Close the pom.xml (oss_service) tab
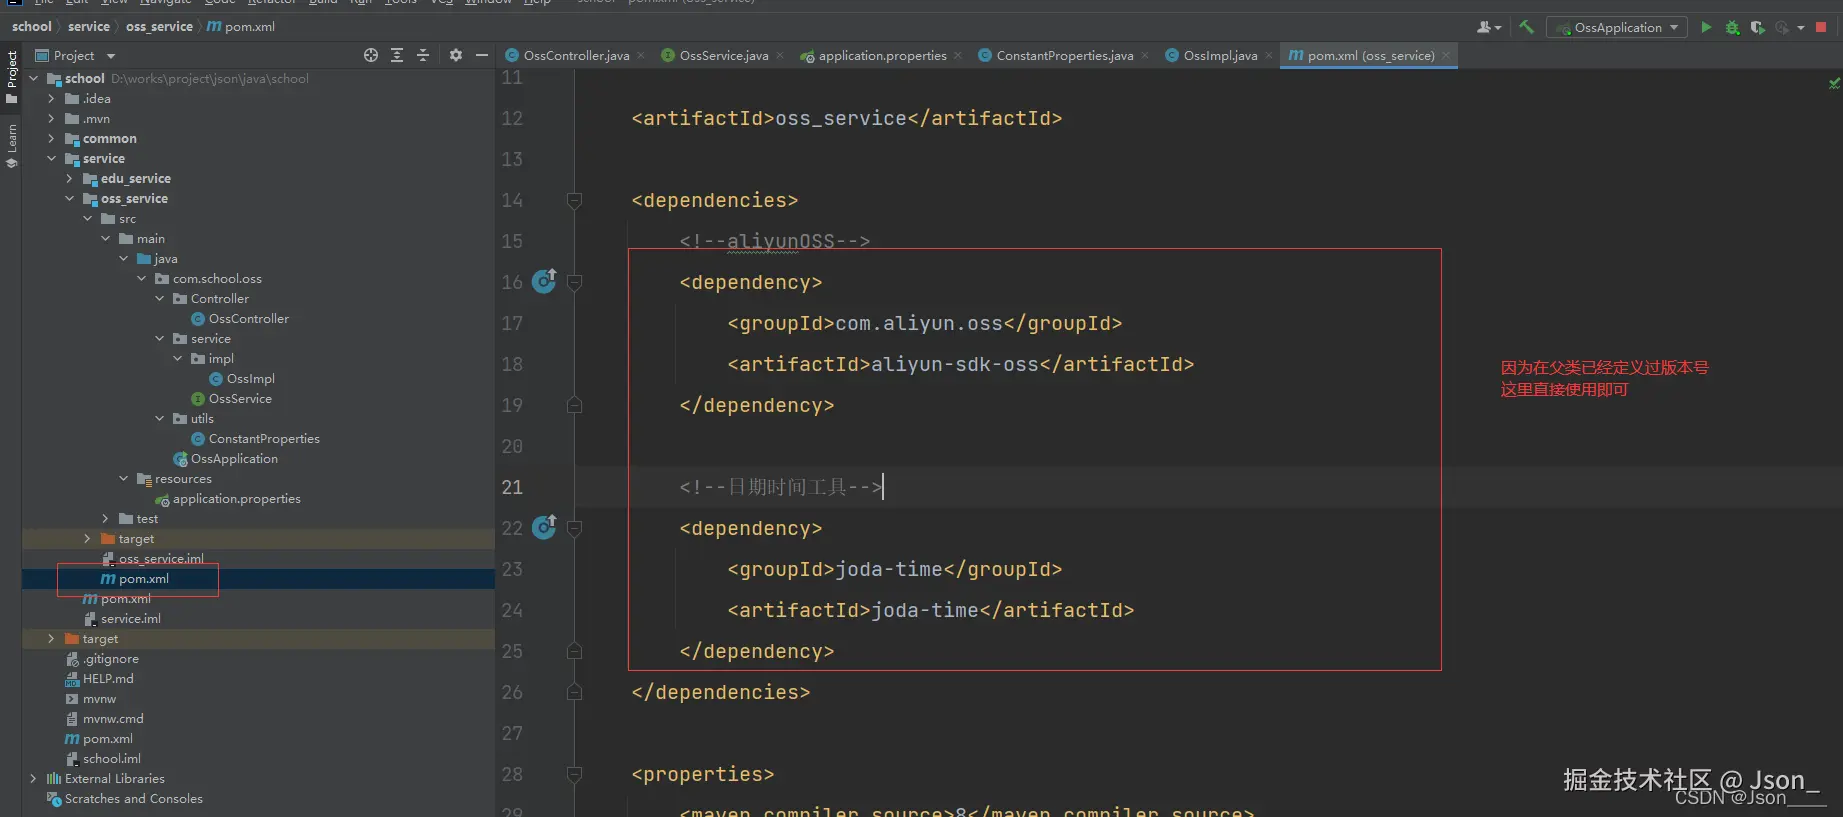1843x817 pixels. 1446,55
